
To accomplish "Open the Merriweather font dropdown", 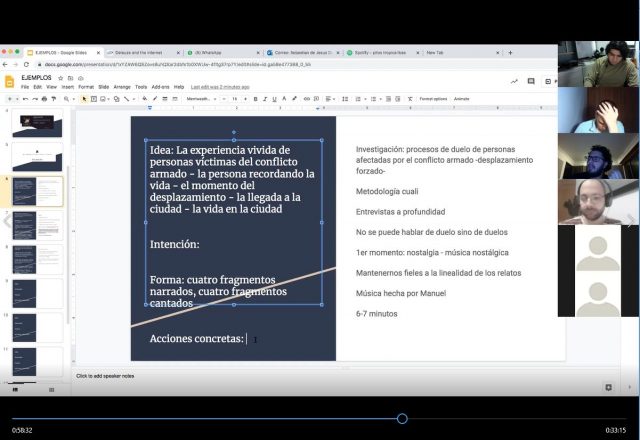I will pyautogui.click(x=202, y=99).
